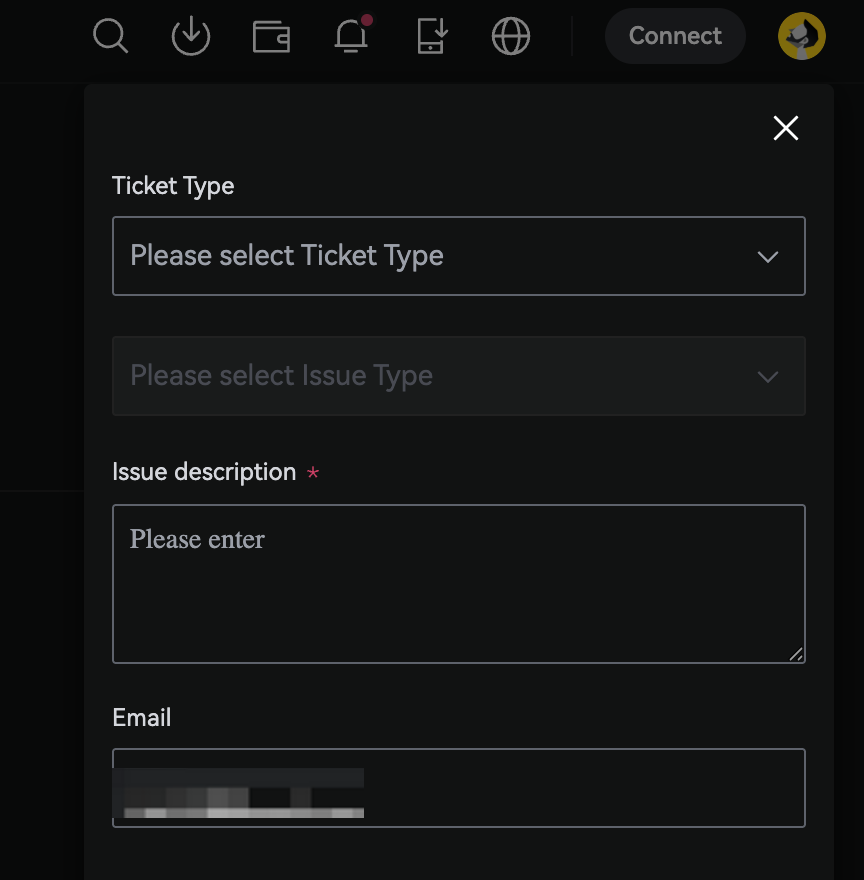Click the mobile app download icon
This screenshot has height=880, width=864.
(x=432, y=37)
